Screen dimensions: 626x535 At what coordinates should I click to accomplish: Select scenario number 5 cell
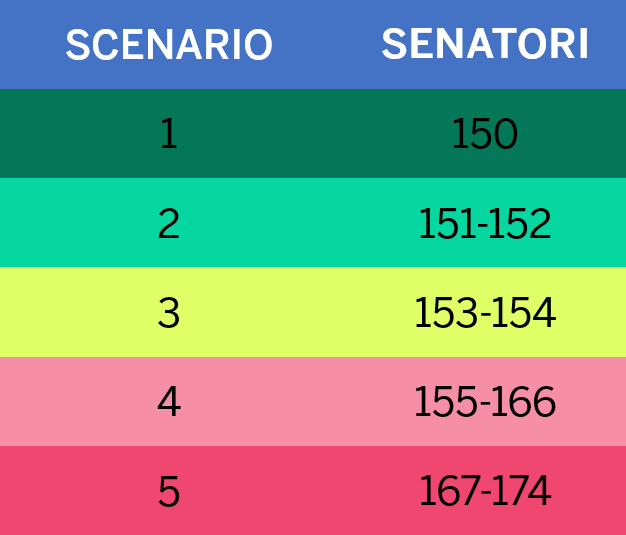(x=168, y=491)
